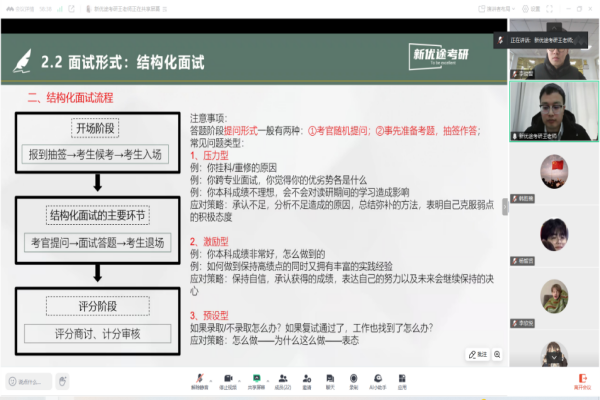Viewport: 600px width, 400px height.
Task: Click the emoji reaction hand icon
Action: coord(61,380)
